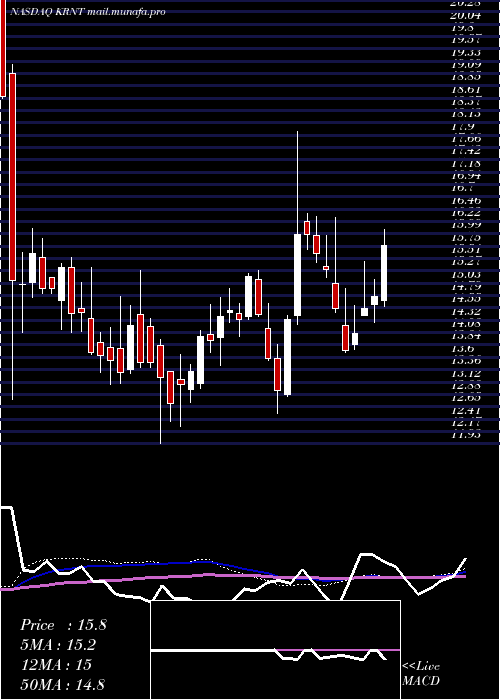Click the '12MA : 15' value

(x=56, y=664)
